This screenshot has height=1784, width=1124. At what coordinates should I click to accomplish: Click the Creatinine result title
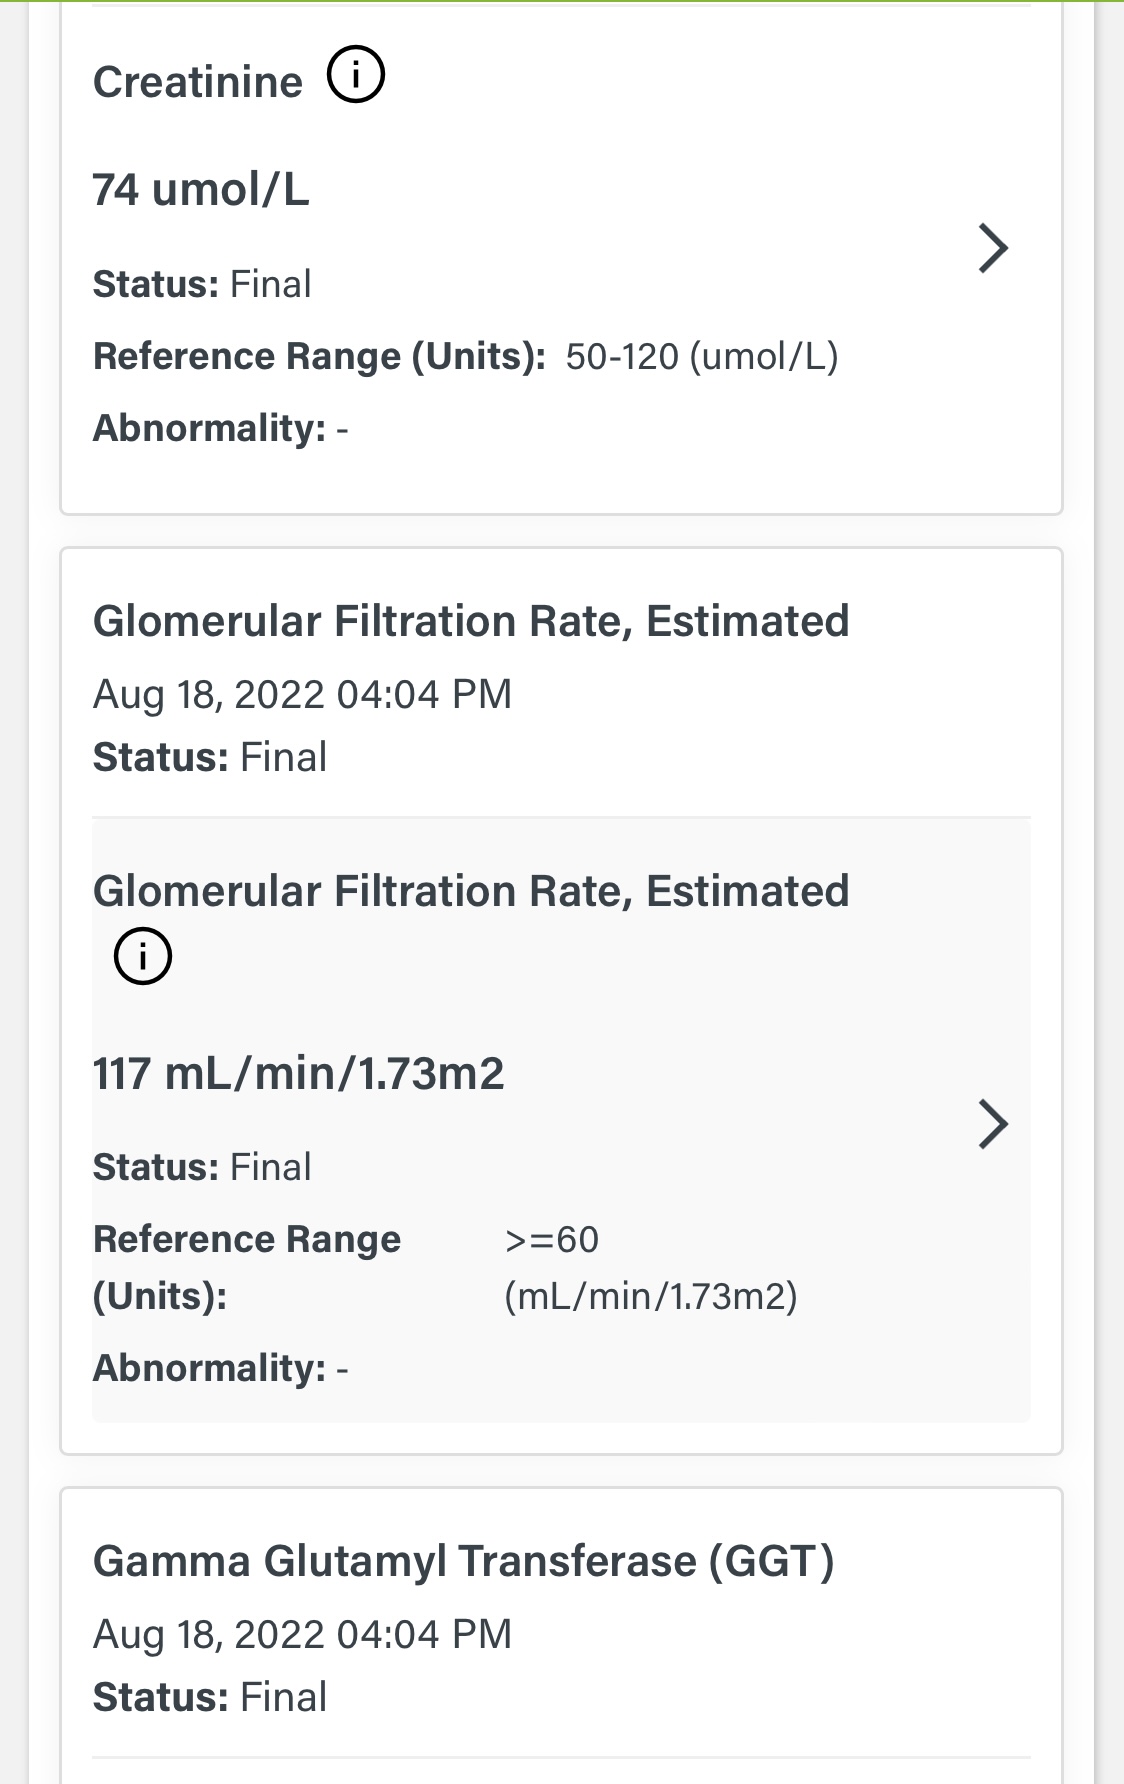tap(198, 82)
